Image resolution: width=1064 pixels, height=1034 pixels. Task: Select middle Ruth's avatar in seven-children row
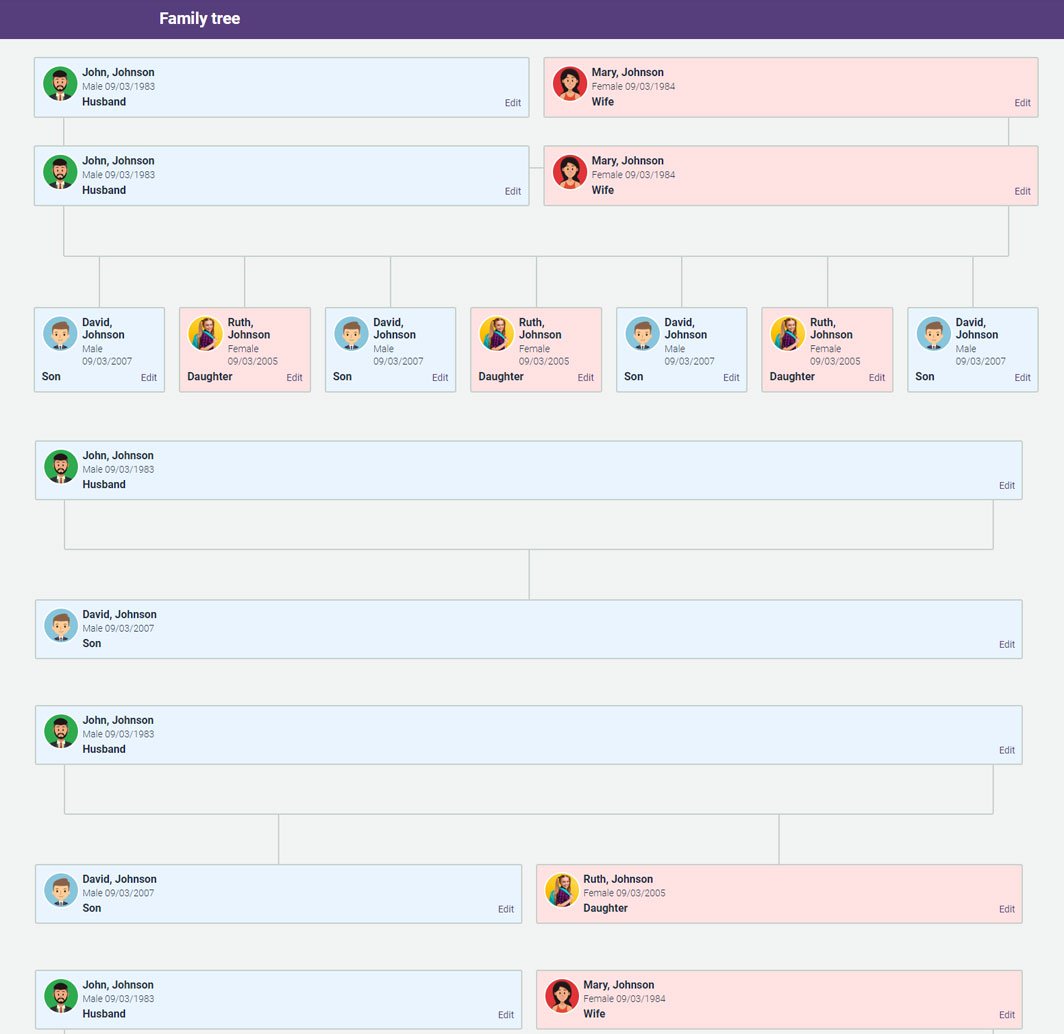coord(497,334)
